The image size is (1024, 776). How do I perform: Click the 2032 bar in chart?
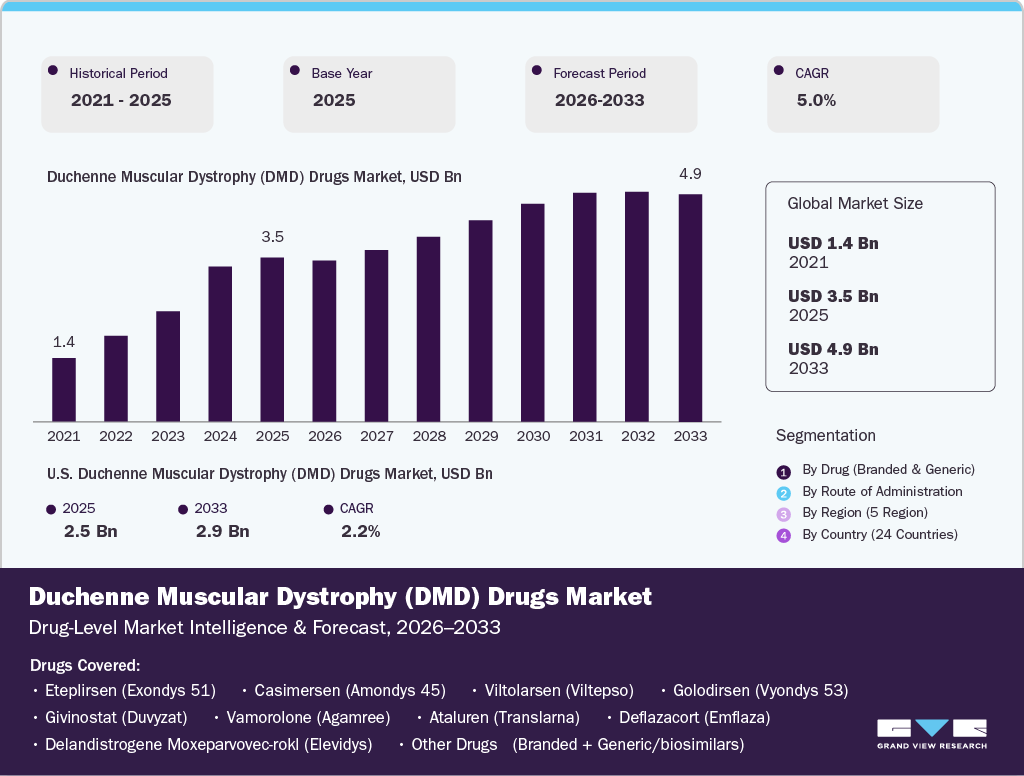click(x=637, y=306)
